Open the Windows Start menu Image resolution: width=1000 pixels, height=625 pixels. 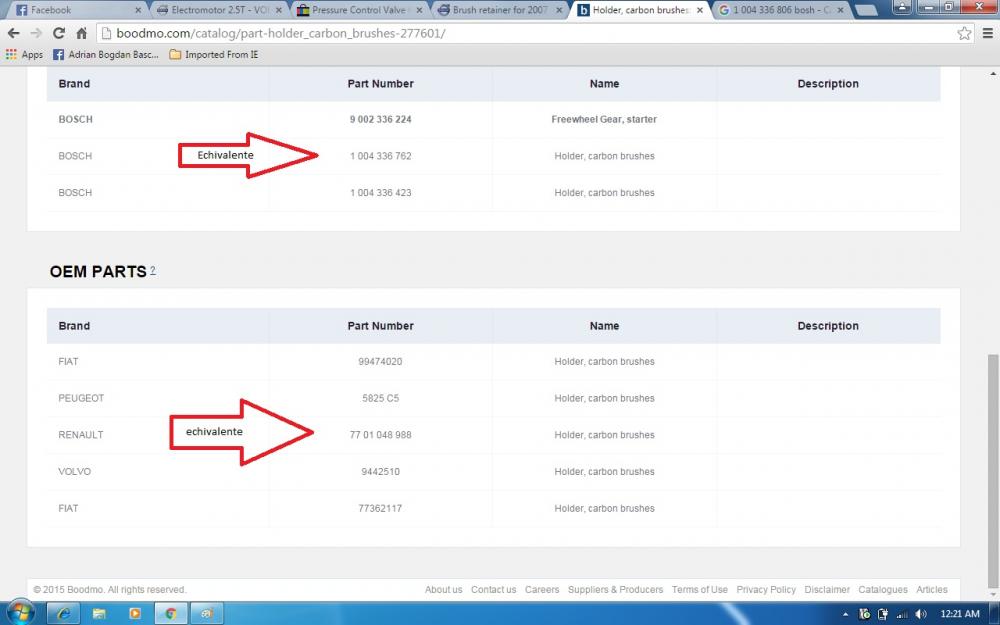coord(19,614)
